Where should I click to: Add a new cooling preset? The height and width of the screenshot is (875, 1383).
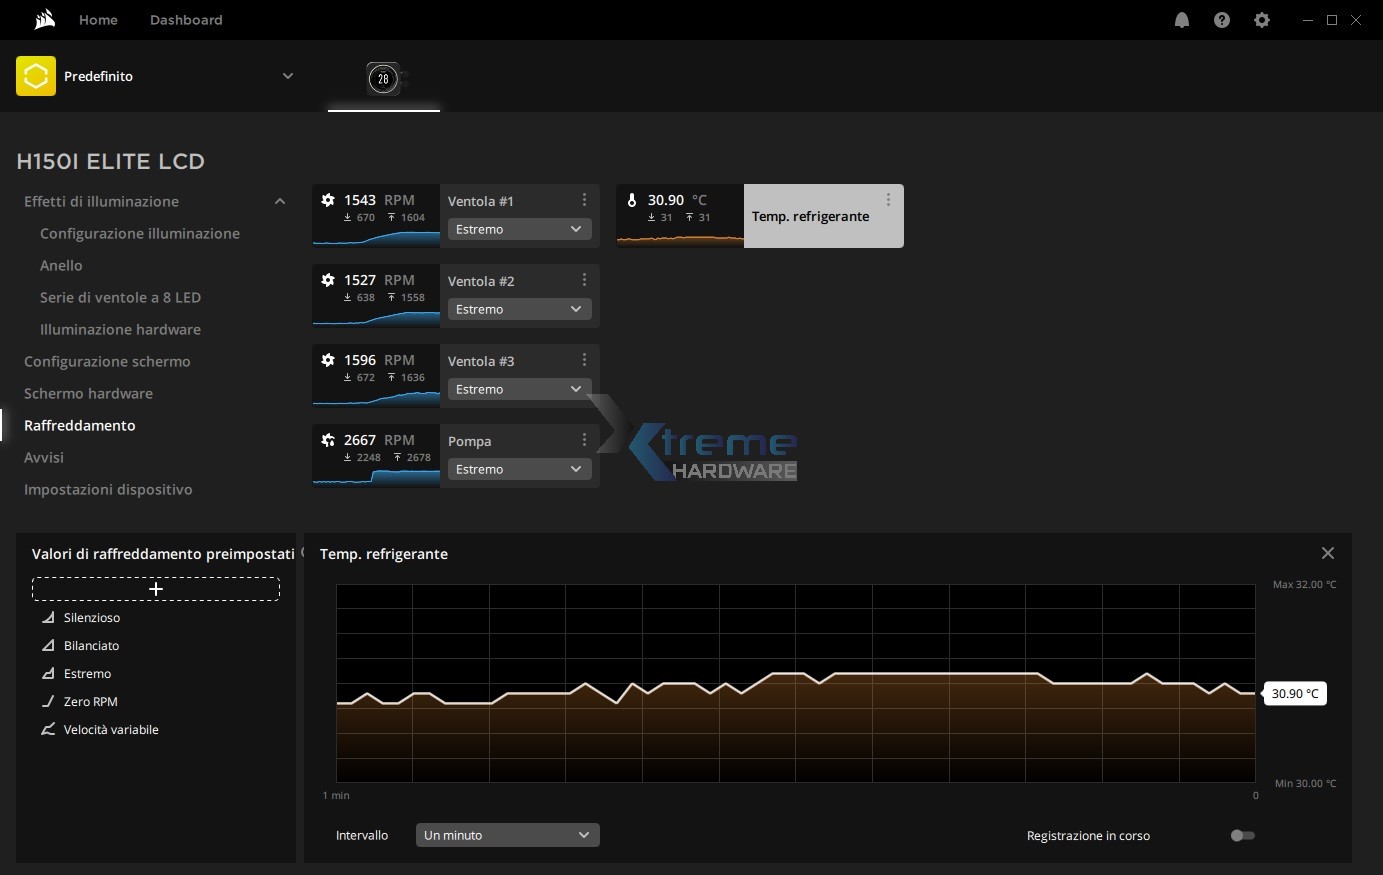click(156, 589)
